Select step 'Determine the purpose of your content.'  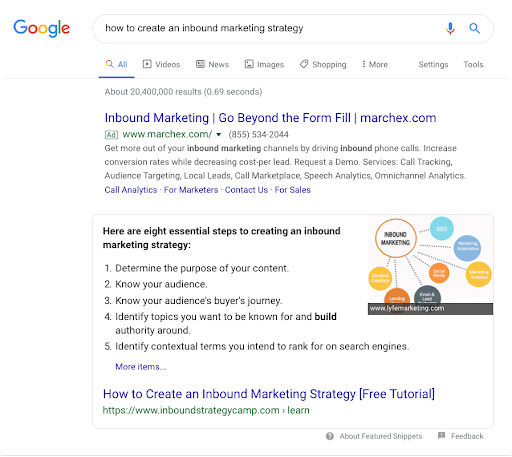click(x=202, y=268)
